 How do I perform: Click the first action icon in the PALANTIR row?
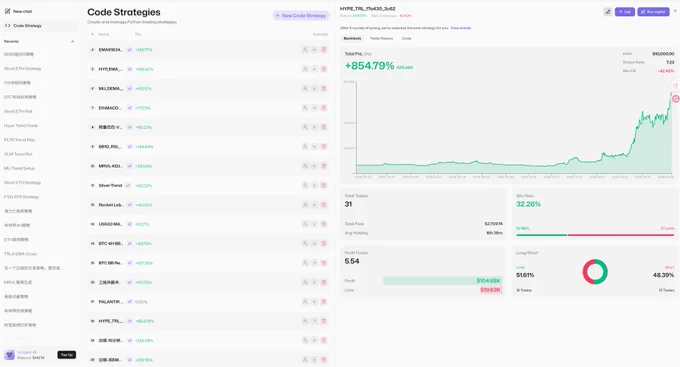(x=305, y=301)
